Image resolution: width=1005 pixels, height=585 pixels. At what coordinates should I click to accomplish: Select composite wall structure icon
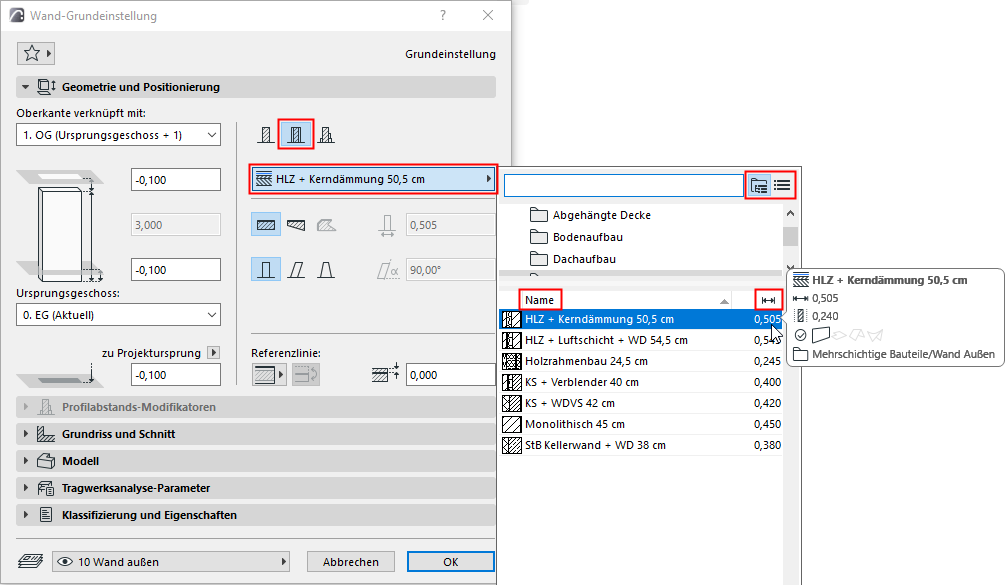coord(295,135)
